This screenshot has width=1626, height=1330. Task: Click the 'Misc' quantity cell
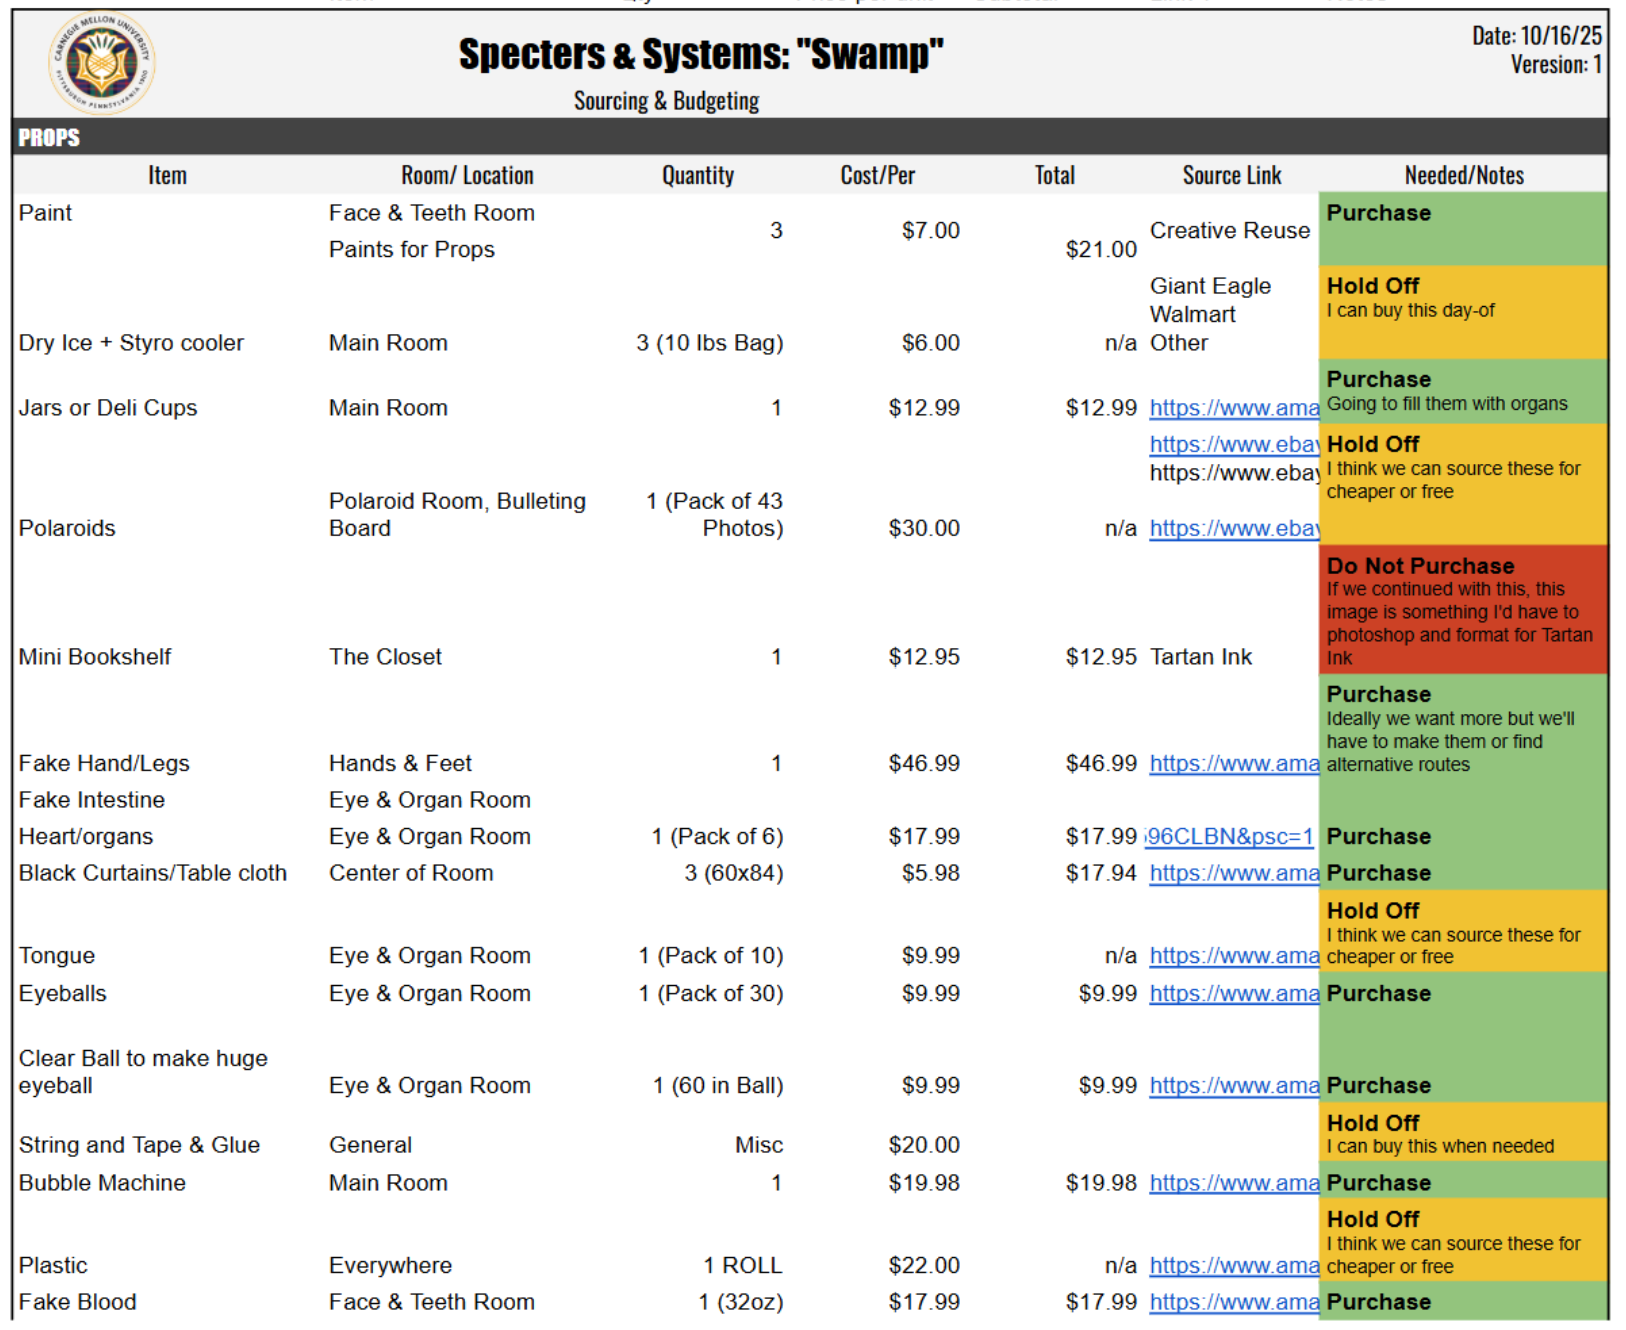pos(758,1145)
